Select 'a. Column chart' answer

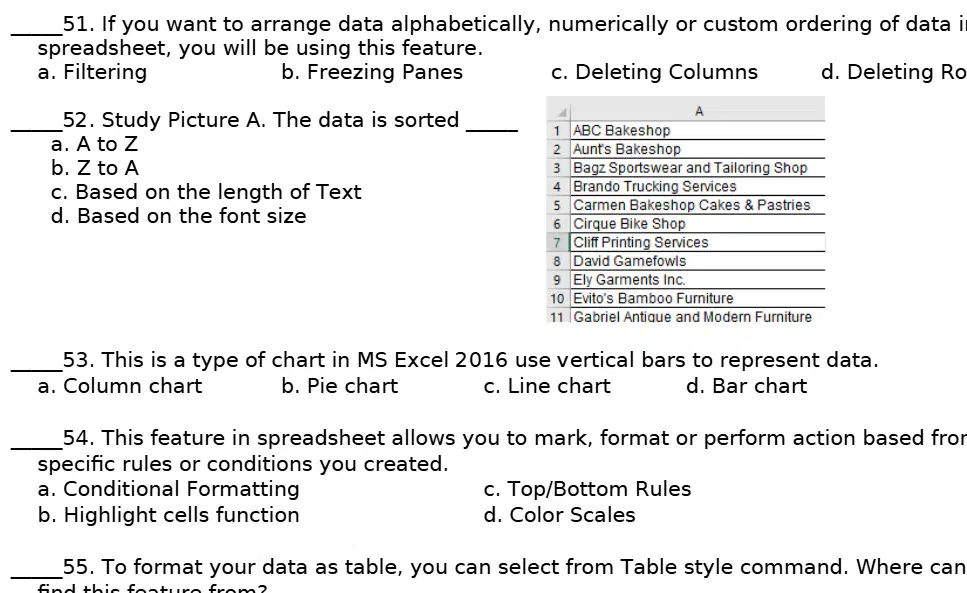coord(120,386)
